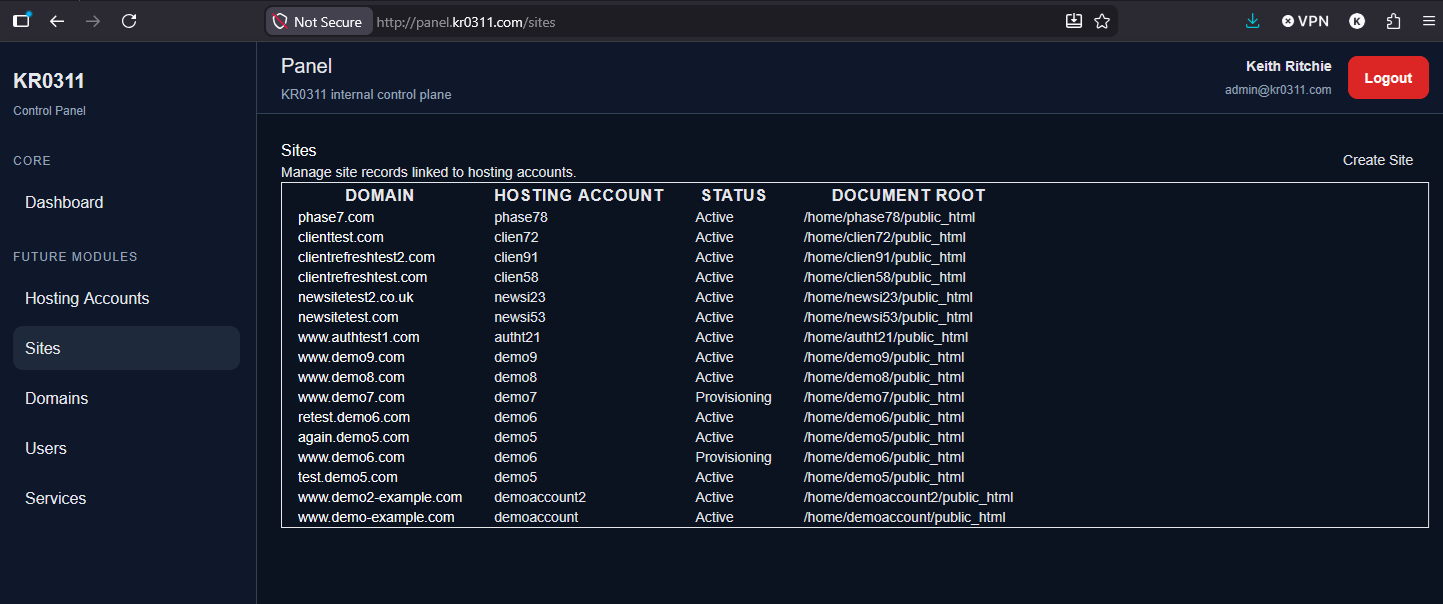Screen dimensions: 1443x604
Task: Open the browser tab overview icon
Action: (x=21, y=20)
